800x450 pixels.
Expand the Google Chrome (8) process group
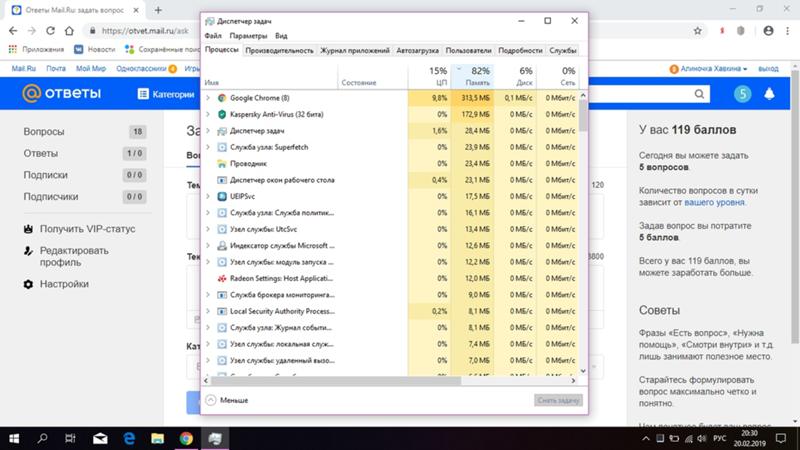[208, 98]
